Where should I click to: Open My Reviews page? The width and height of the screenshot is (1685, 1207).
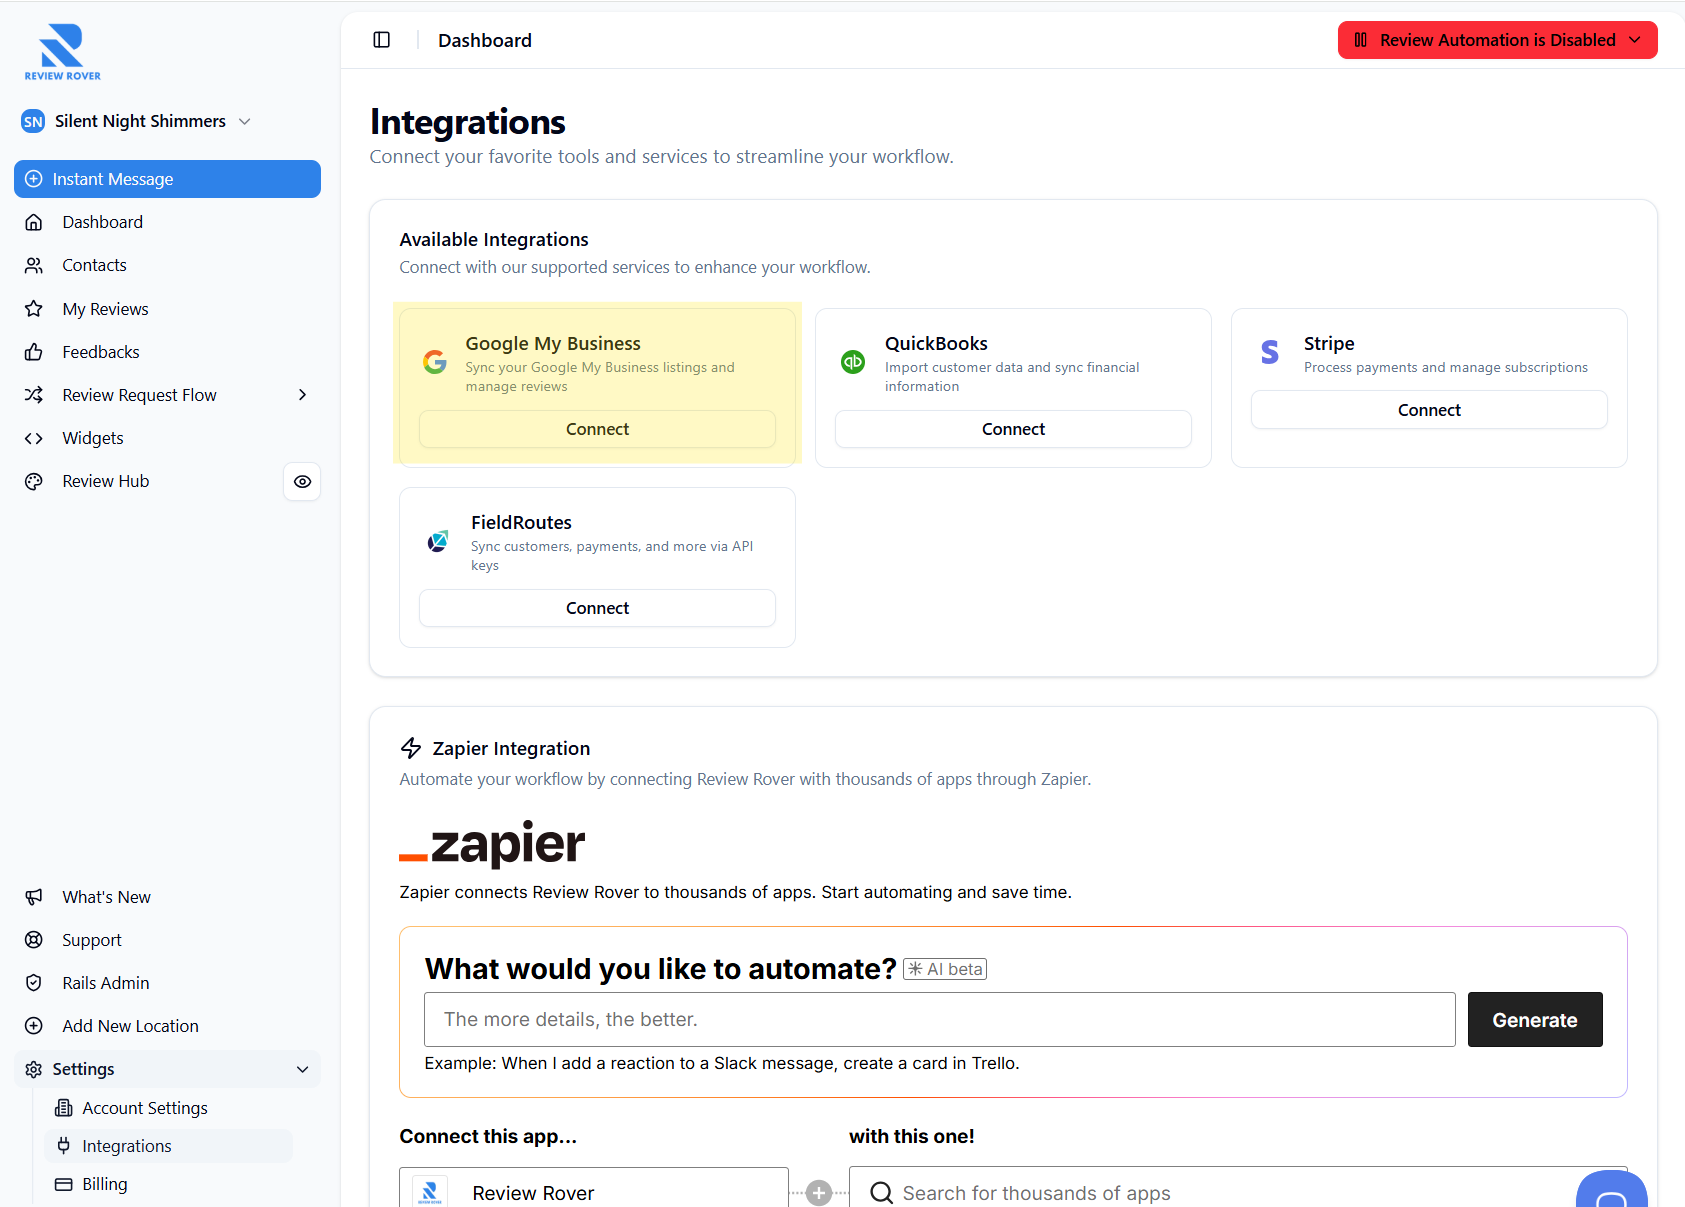(x=105, y=309)
